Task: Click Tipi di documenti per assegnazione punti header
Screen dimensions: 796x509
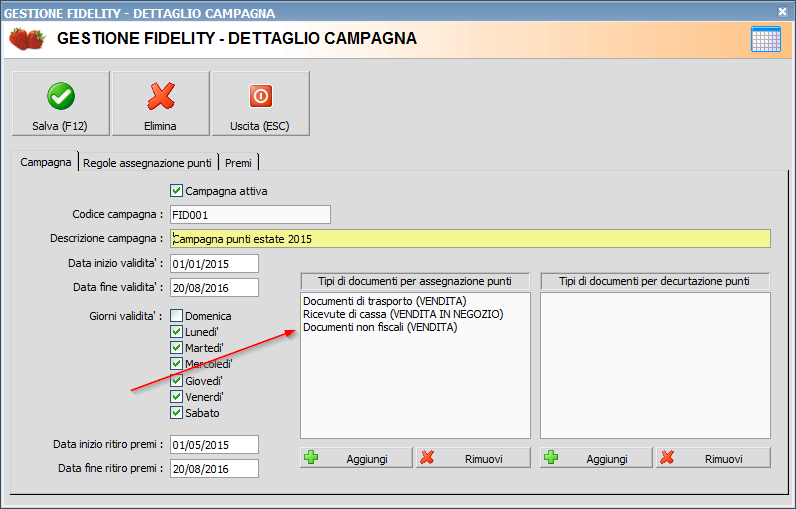Action: click(415, 281)
